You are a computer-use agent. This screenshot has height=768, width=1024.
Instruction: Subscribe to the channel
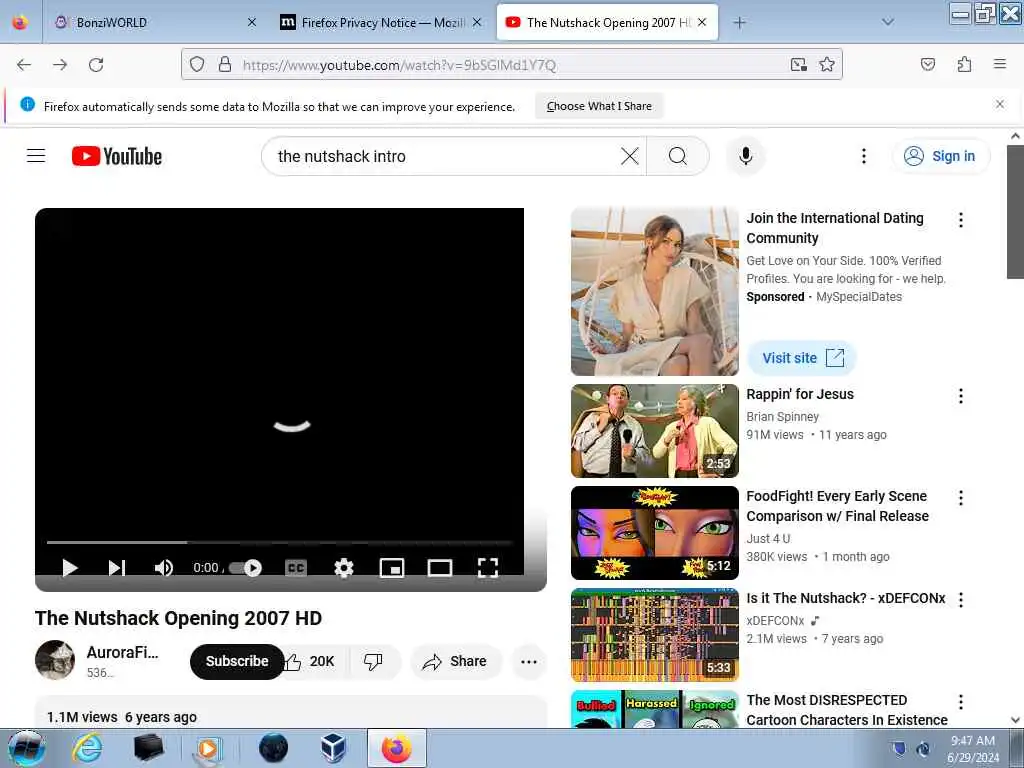point(237,662)
